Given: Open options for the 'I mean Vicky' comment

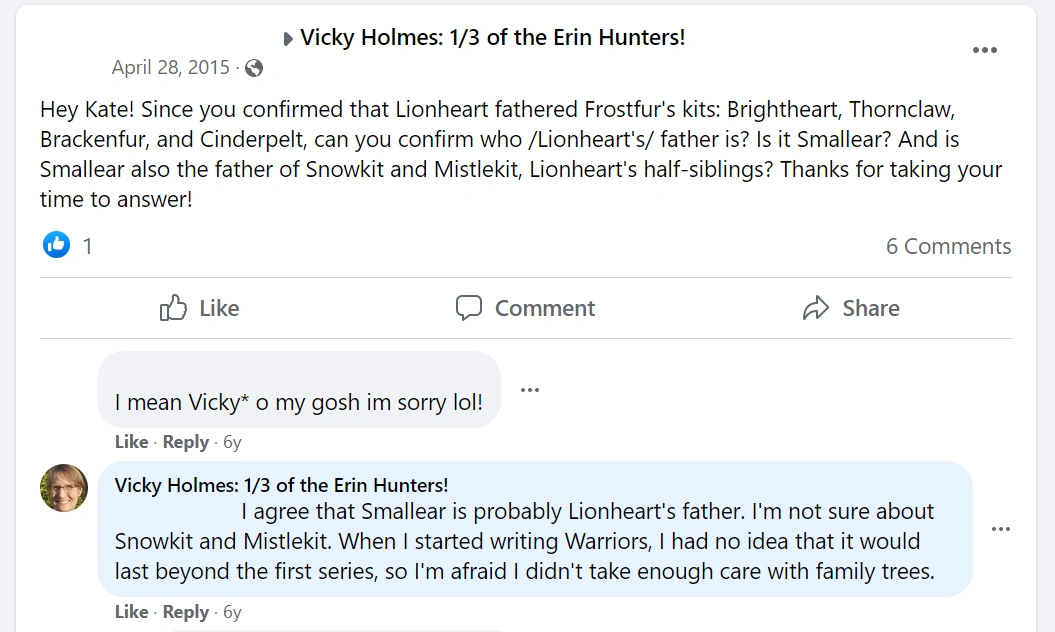Looking at the screenshot, I should 530,390.
